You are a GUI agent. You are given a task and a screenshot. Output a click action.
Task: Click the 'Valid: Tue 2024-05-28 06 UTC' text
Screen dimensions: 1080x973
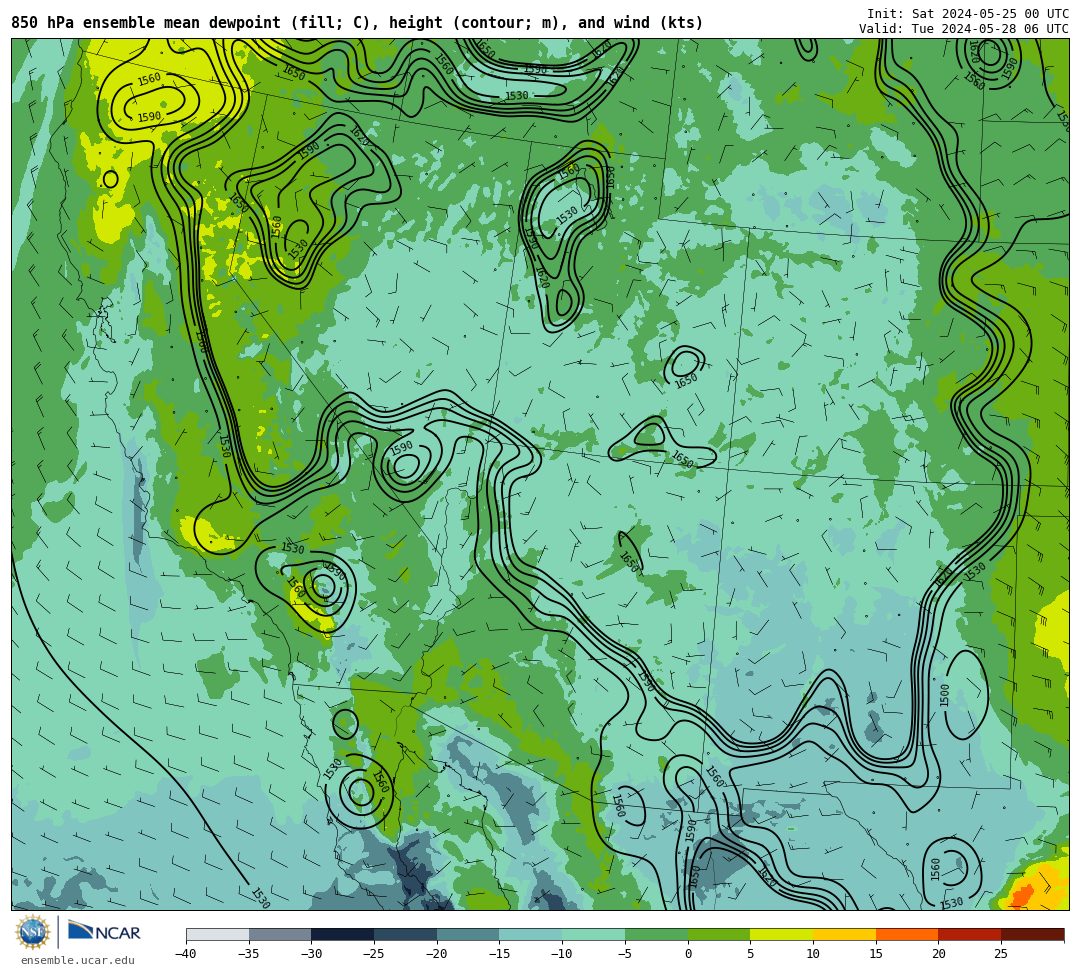tap(964, 28)
